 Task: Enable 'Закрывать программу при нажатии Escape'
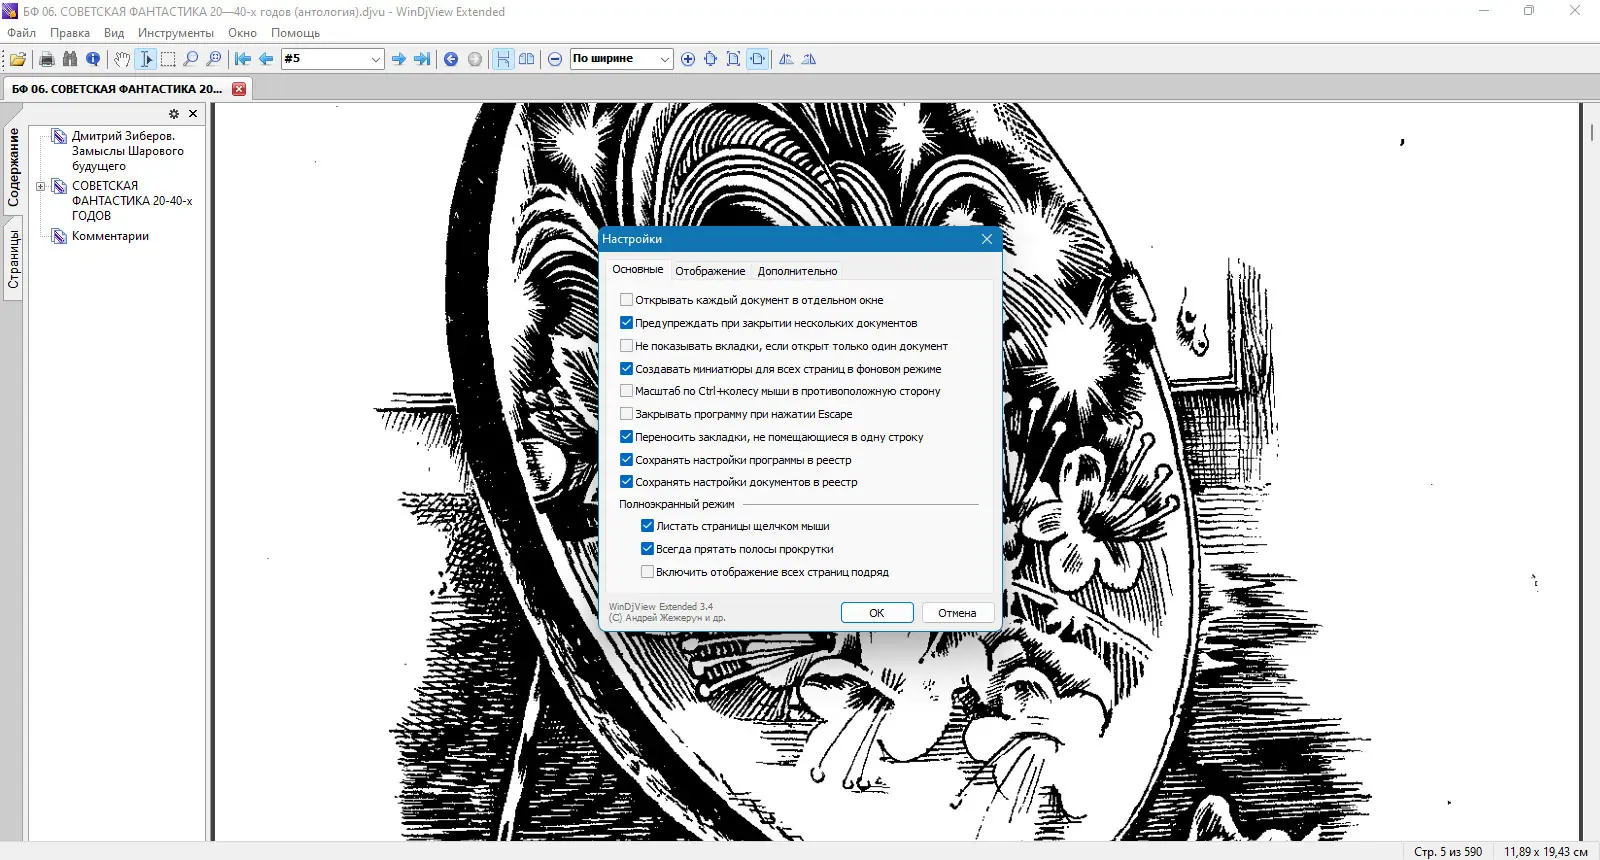627,414
